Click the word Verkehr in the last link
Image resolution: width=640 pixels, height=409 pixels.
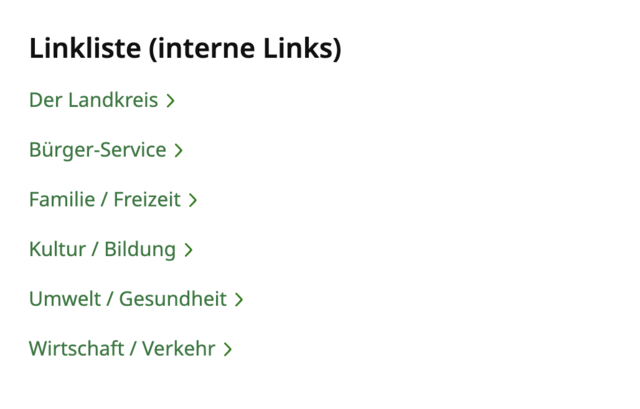179,349
